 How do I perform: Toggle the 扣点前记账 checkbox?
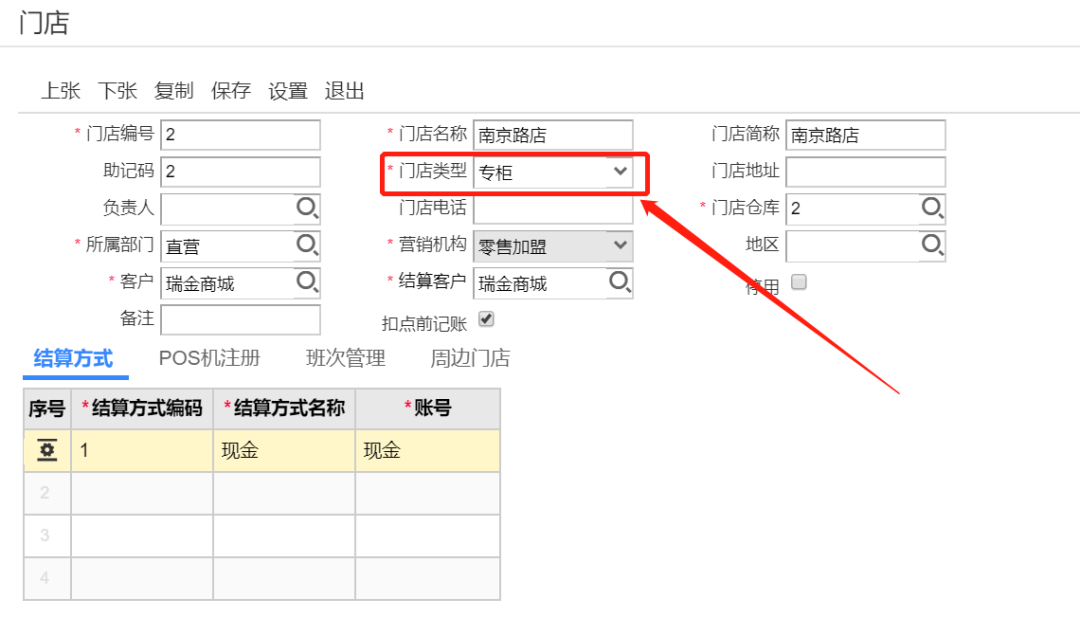(486, 319)
